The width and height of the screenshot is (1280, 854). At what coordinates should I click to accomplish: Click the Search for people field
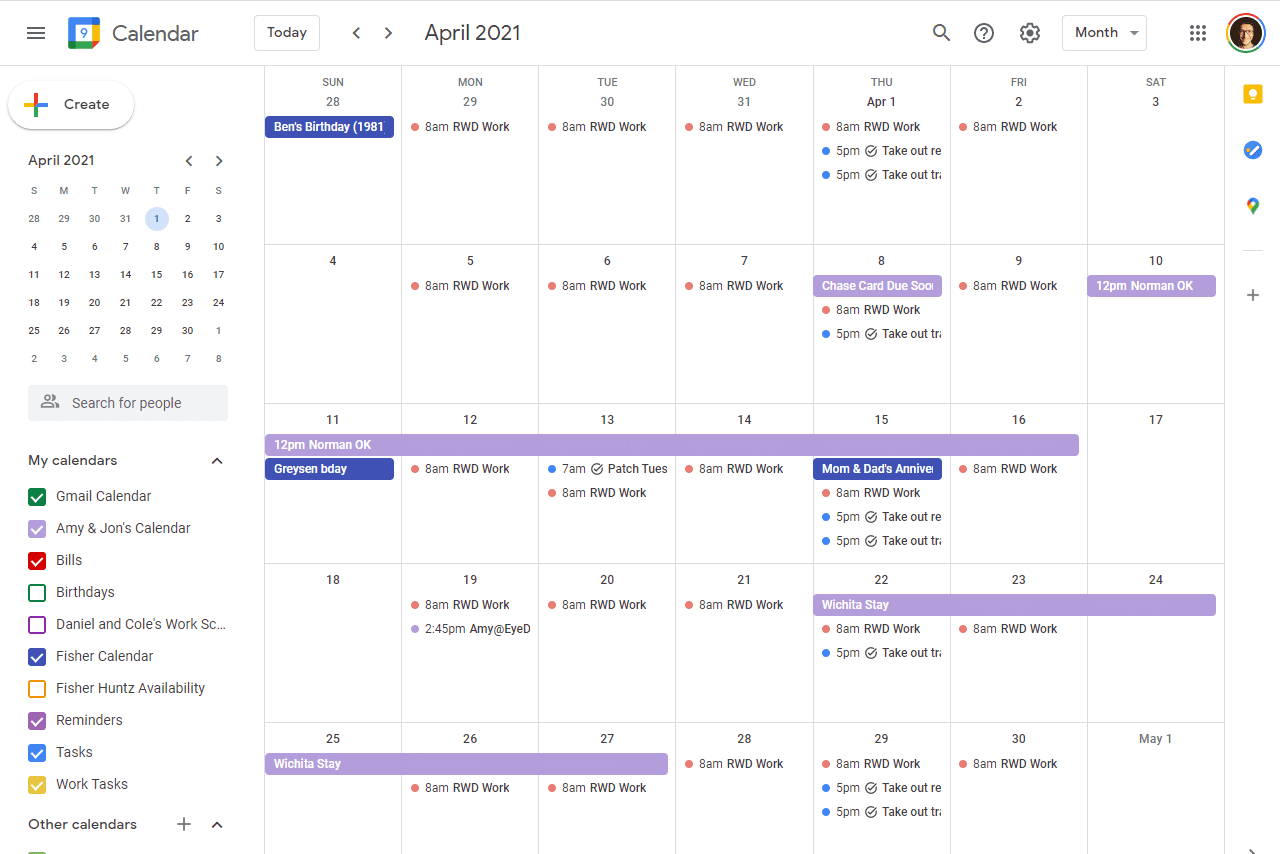tap(127, 402)
